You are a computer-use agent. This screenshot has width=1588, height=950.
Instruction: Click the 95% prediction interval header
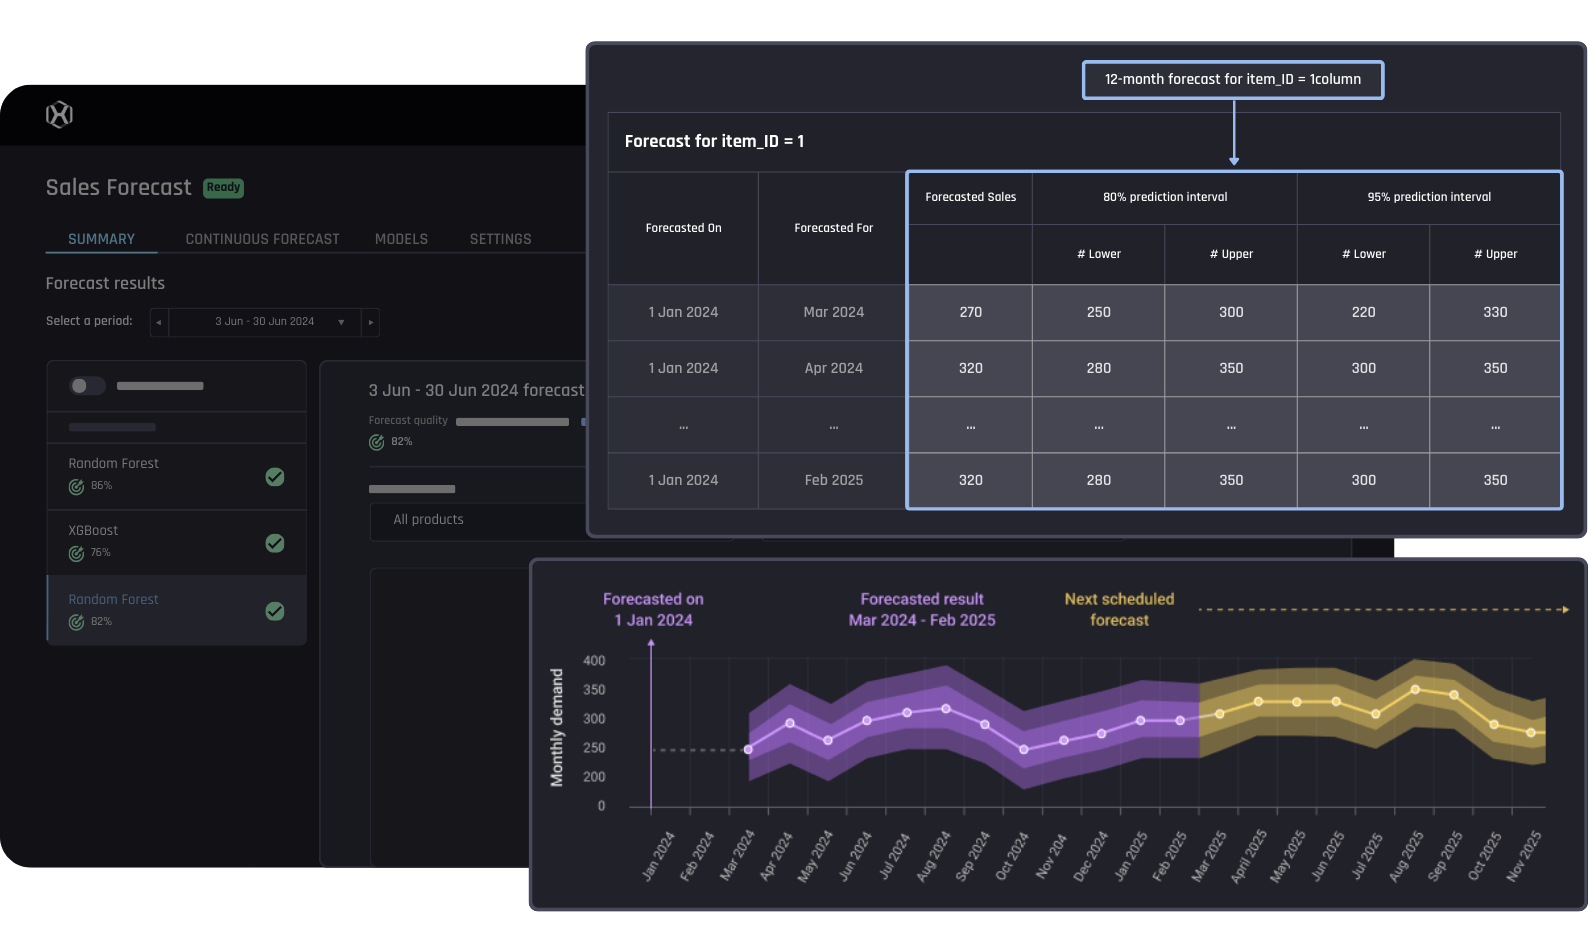pos(1429,197)
